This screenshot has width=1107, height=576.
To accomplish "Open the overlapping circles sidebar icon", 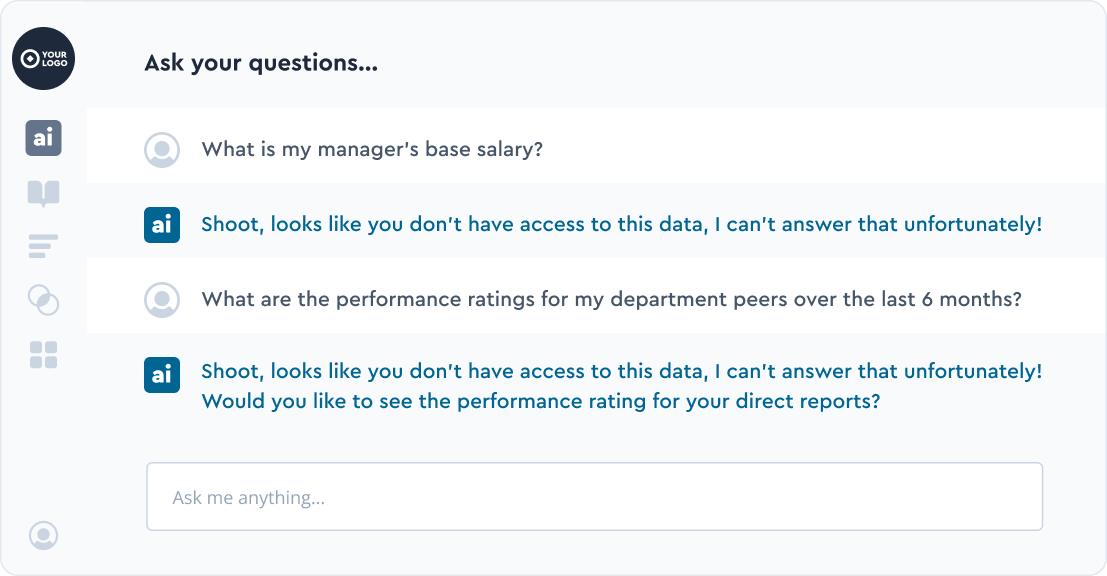I will coord(43,299).
